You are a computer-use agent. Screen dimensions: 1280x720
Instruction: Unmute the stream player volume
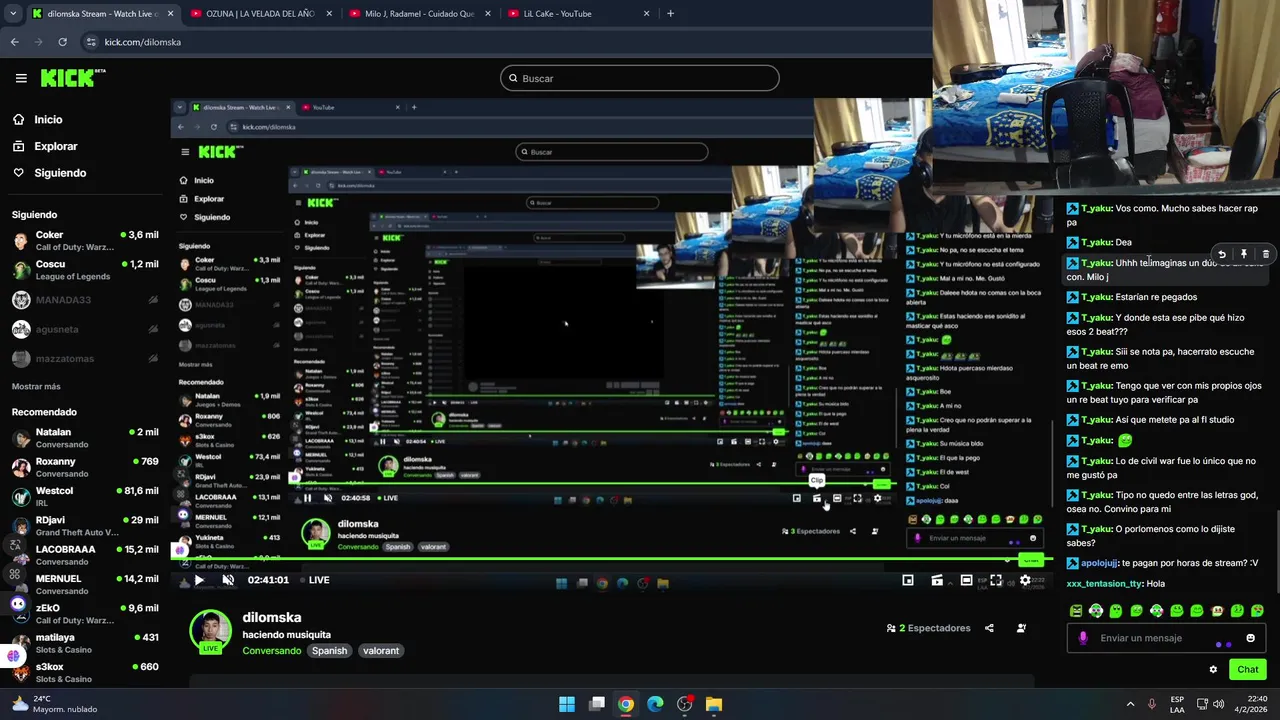tap(228, 580)
